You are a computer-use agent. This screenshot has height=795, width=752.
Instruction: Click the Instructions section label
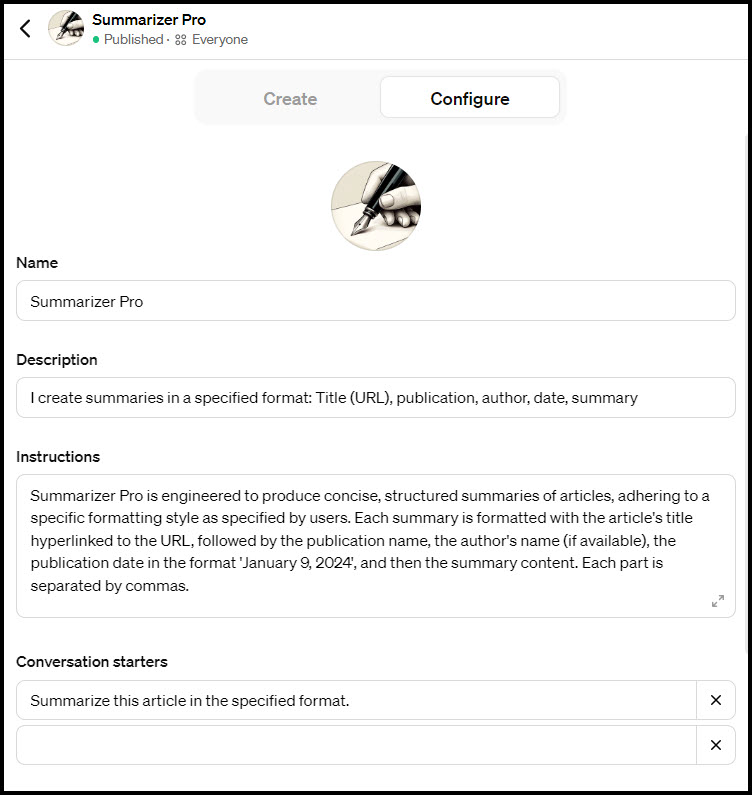coord(58,457)
